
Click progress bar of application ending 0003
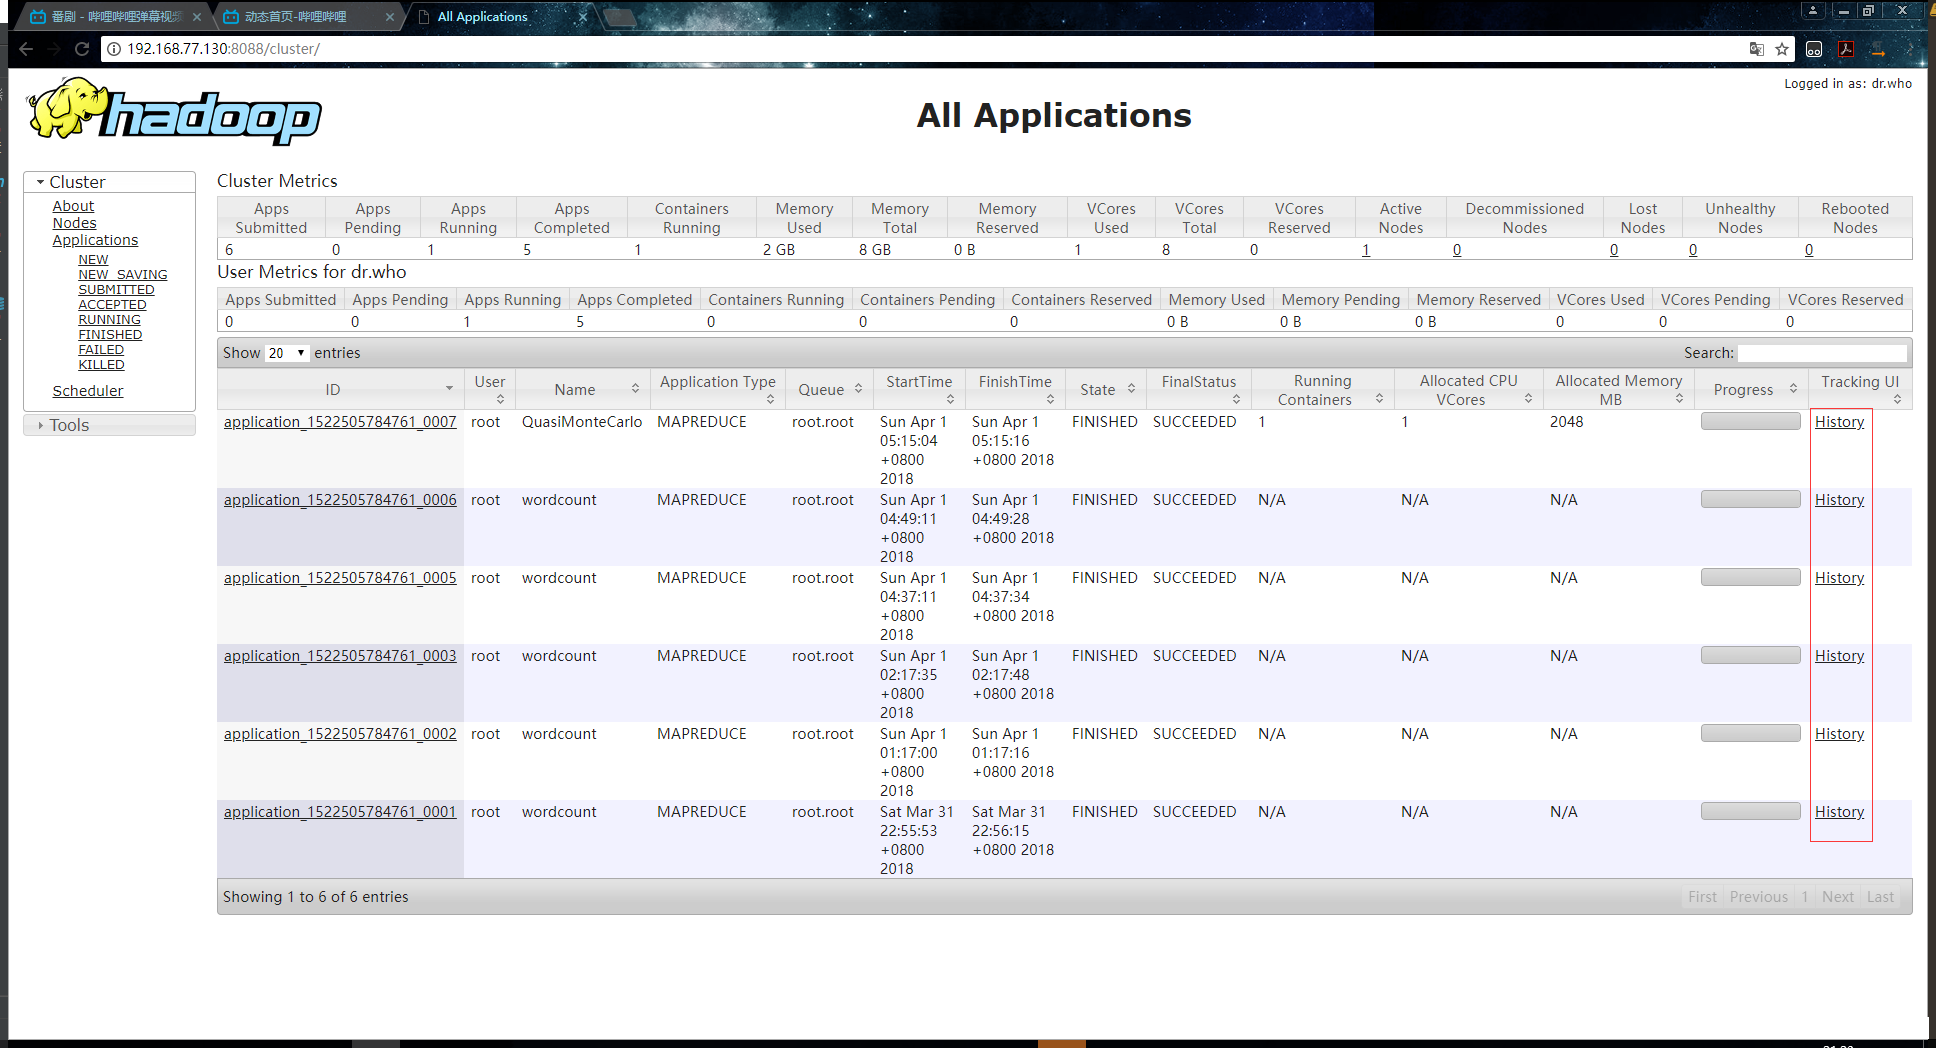pos(1750,655)
